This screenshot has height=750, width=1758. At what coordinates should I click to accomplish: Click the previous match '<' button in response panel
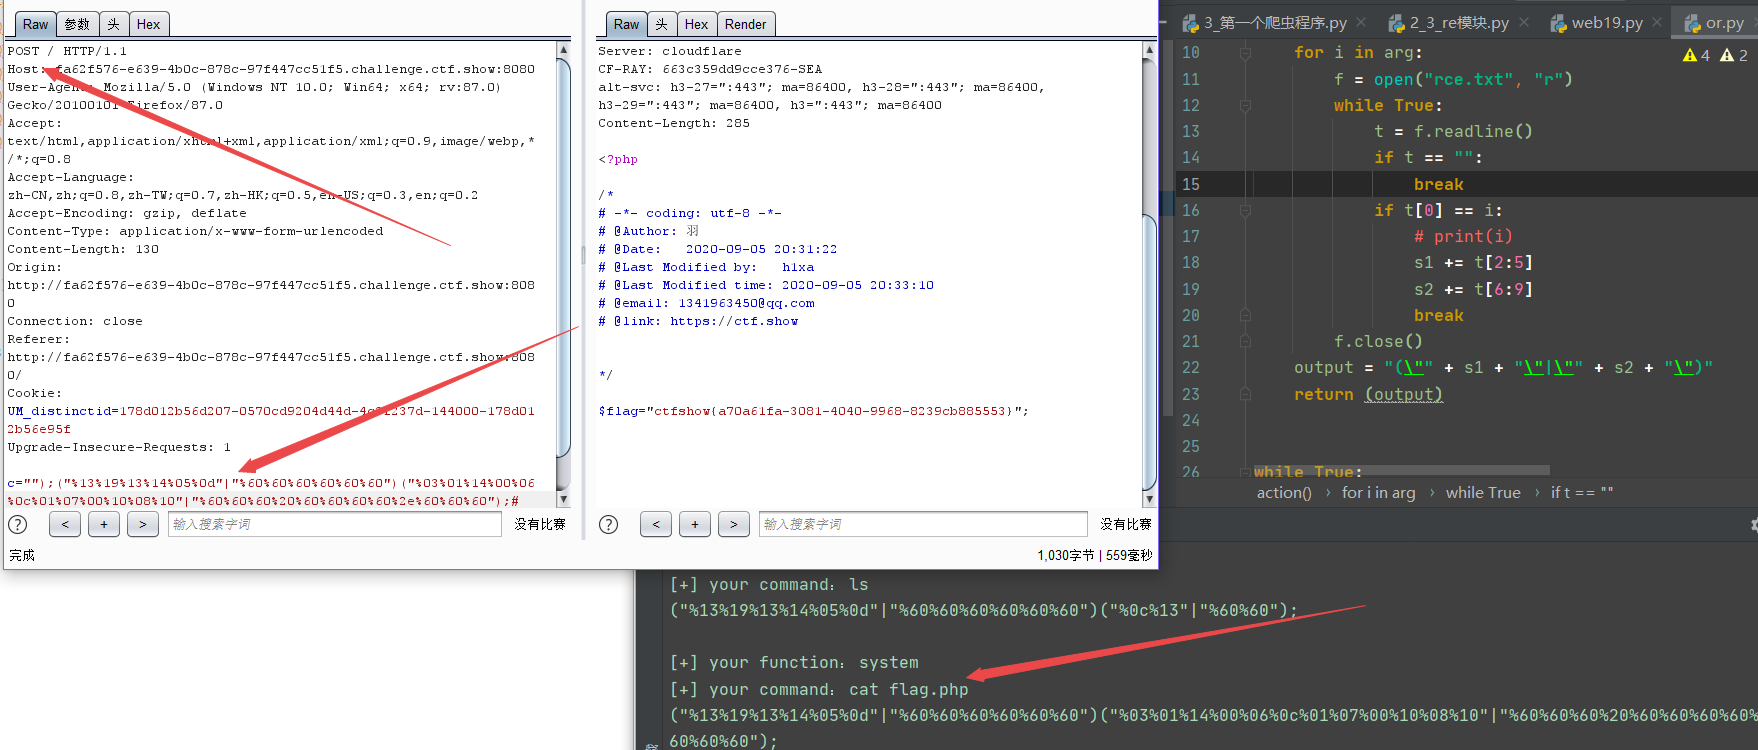[656, 524]
